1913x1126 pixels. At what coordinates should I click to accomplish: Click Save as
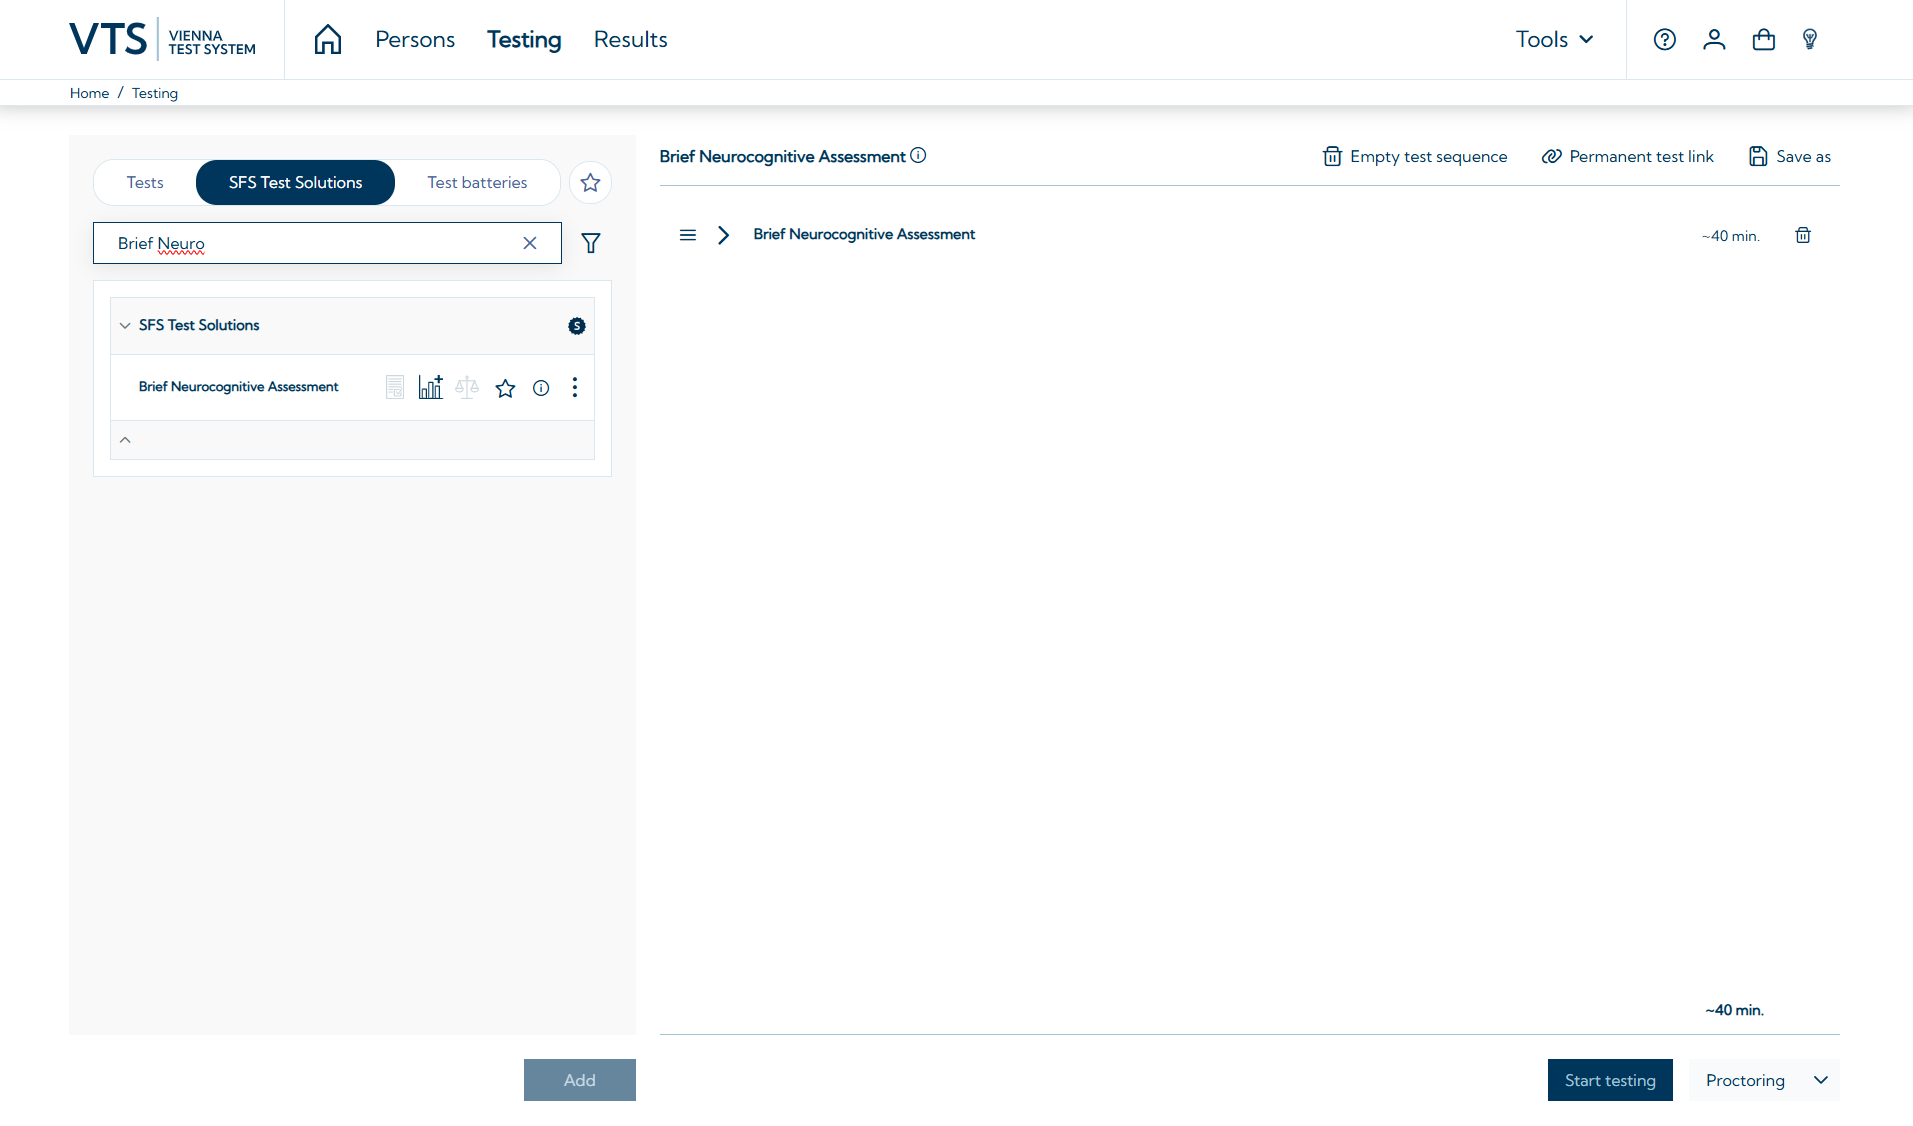point(1790,157)
